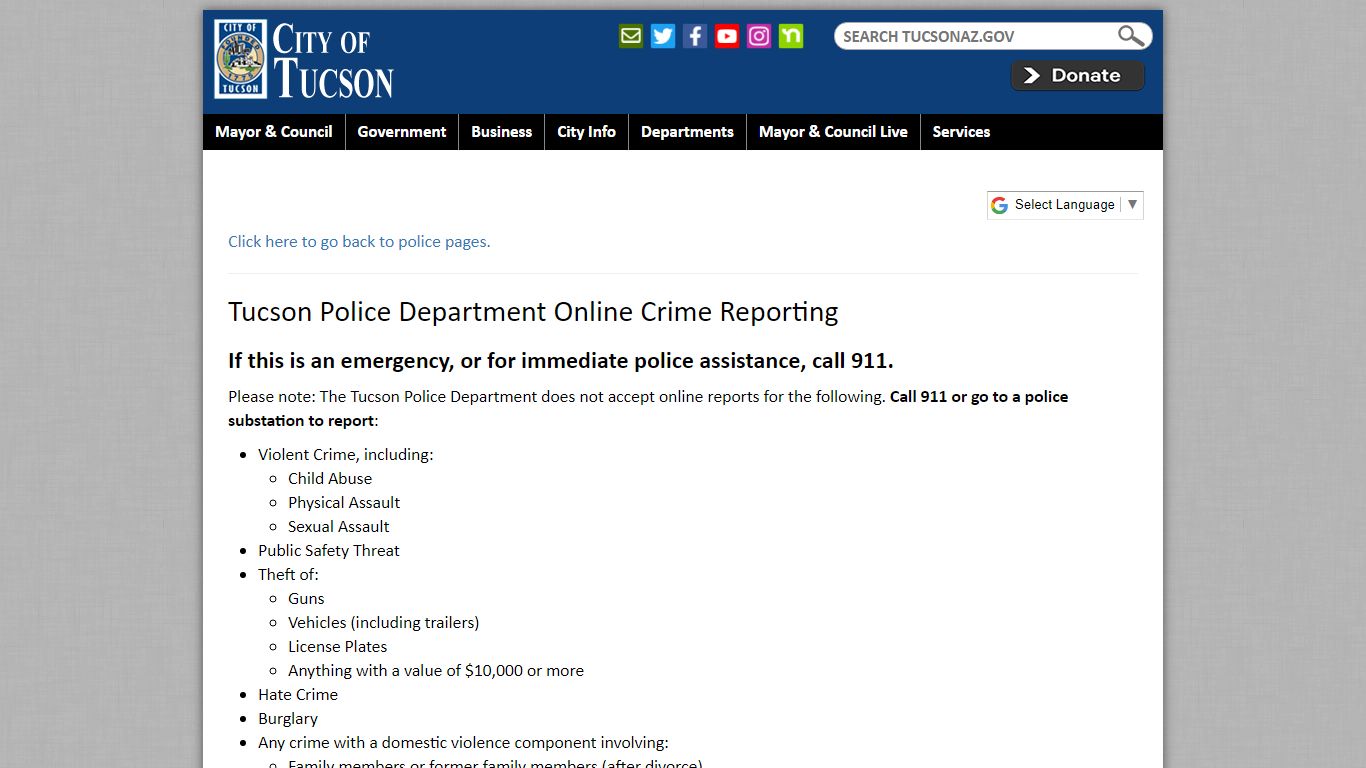Open the YouTube channel icon
This screenshot has height=768, width=1366.
pos(727,36)
